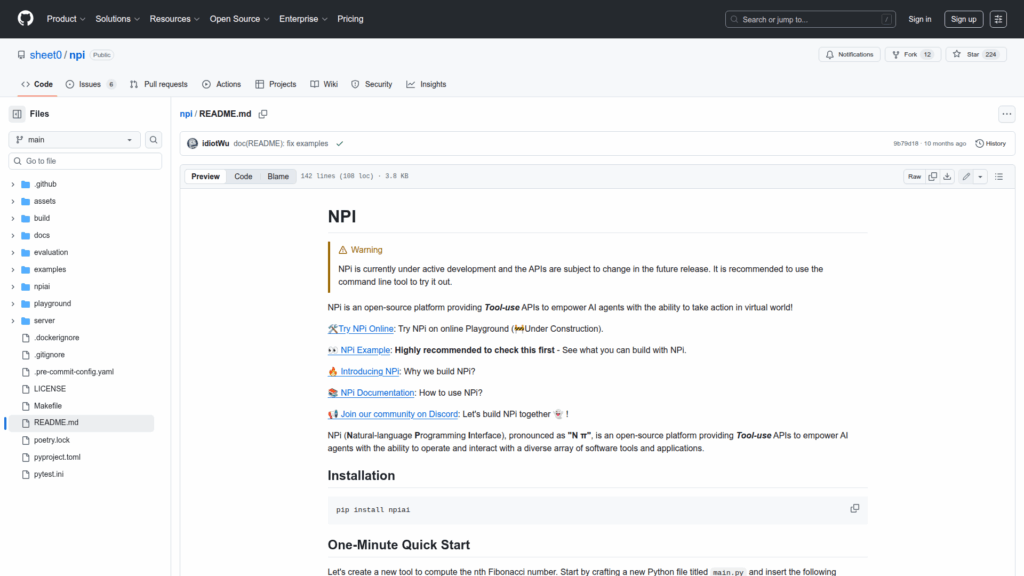Open the Pull requests tab

(x=159, y=84)
